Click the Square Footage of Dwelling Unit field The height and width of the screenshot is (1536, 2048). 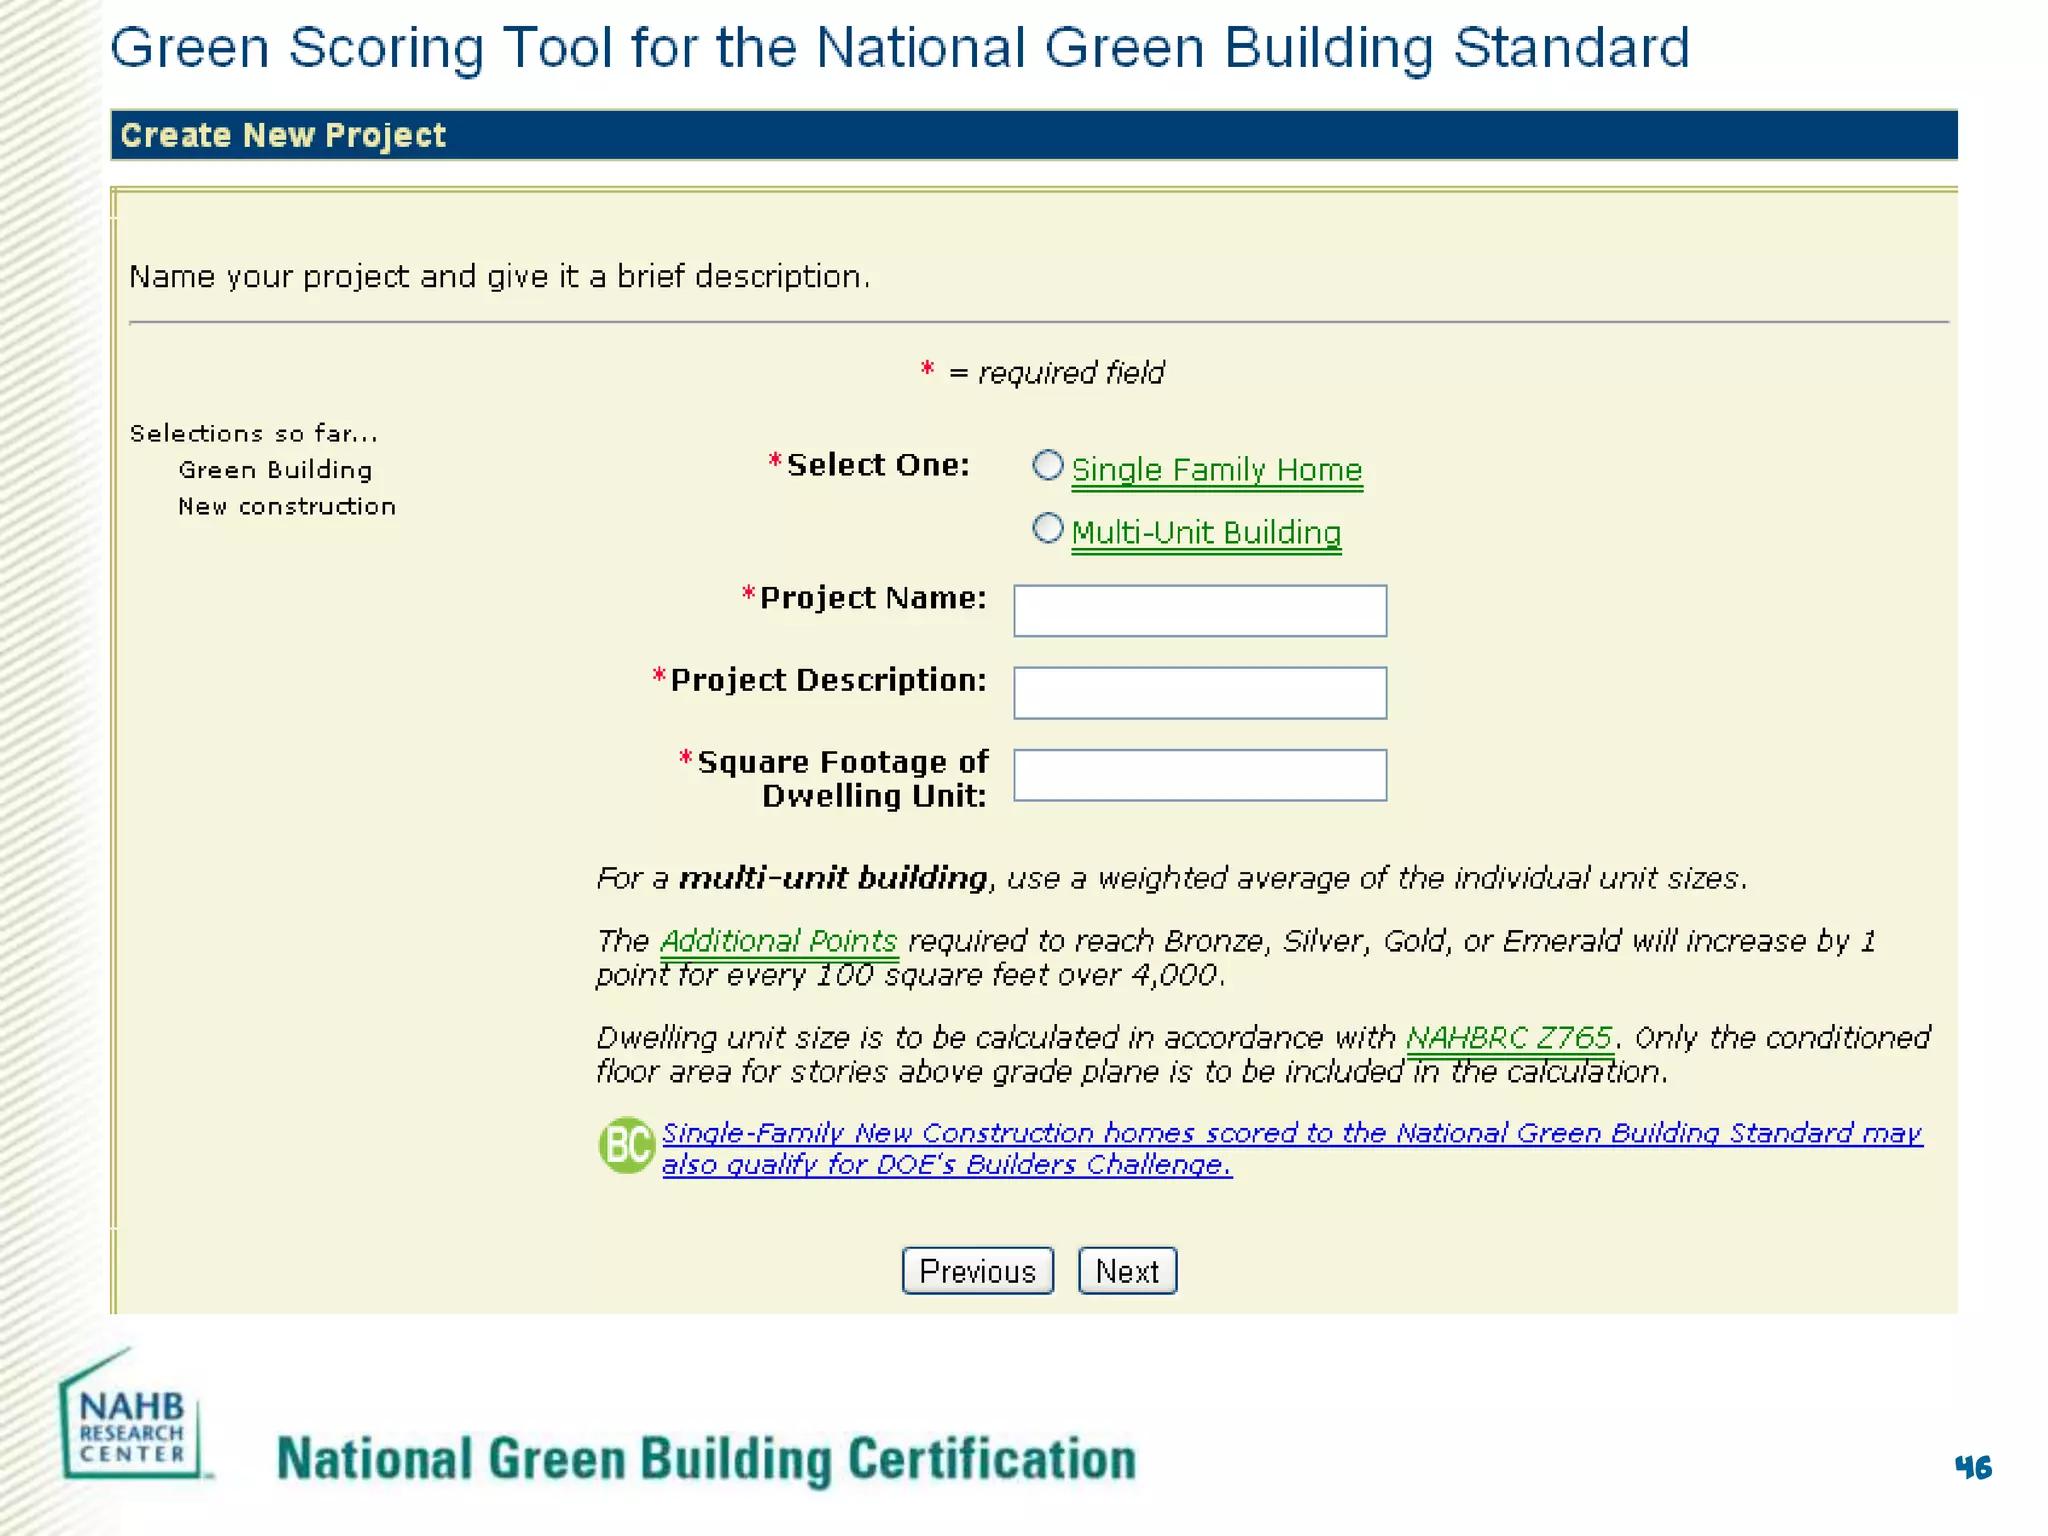pyautogui.click(x=1199, y=775)
